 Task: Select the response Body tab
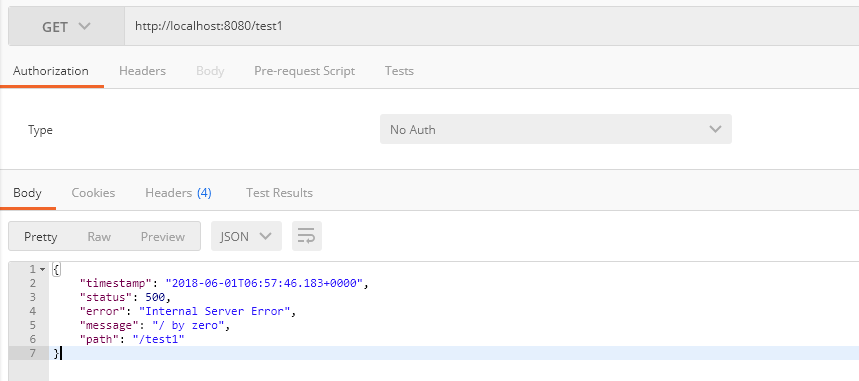click(27, 193)
